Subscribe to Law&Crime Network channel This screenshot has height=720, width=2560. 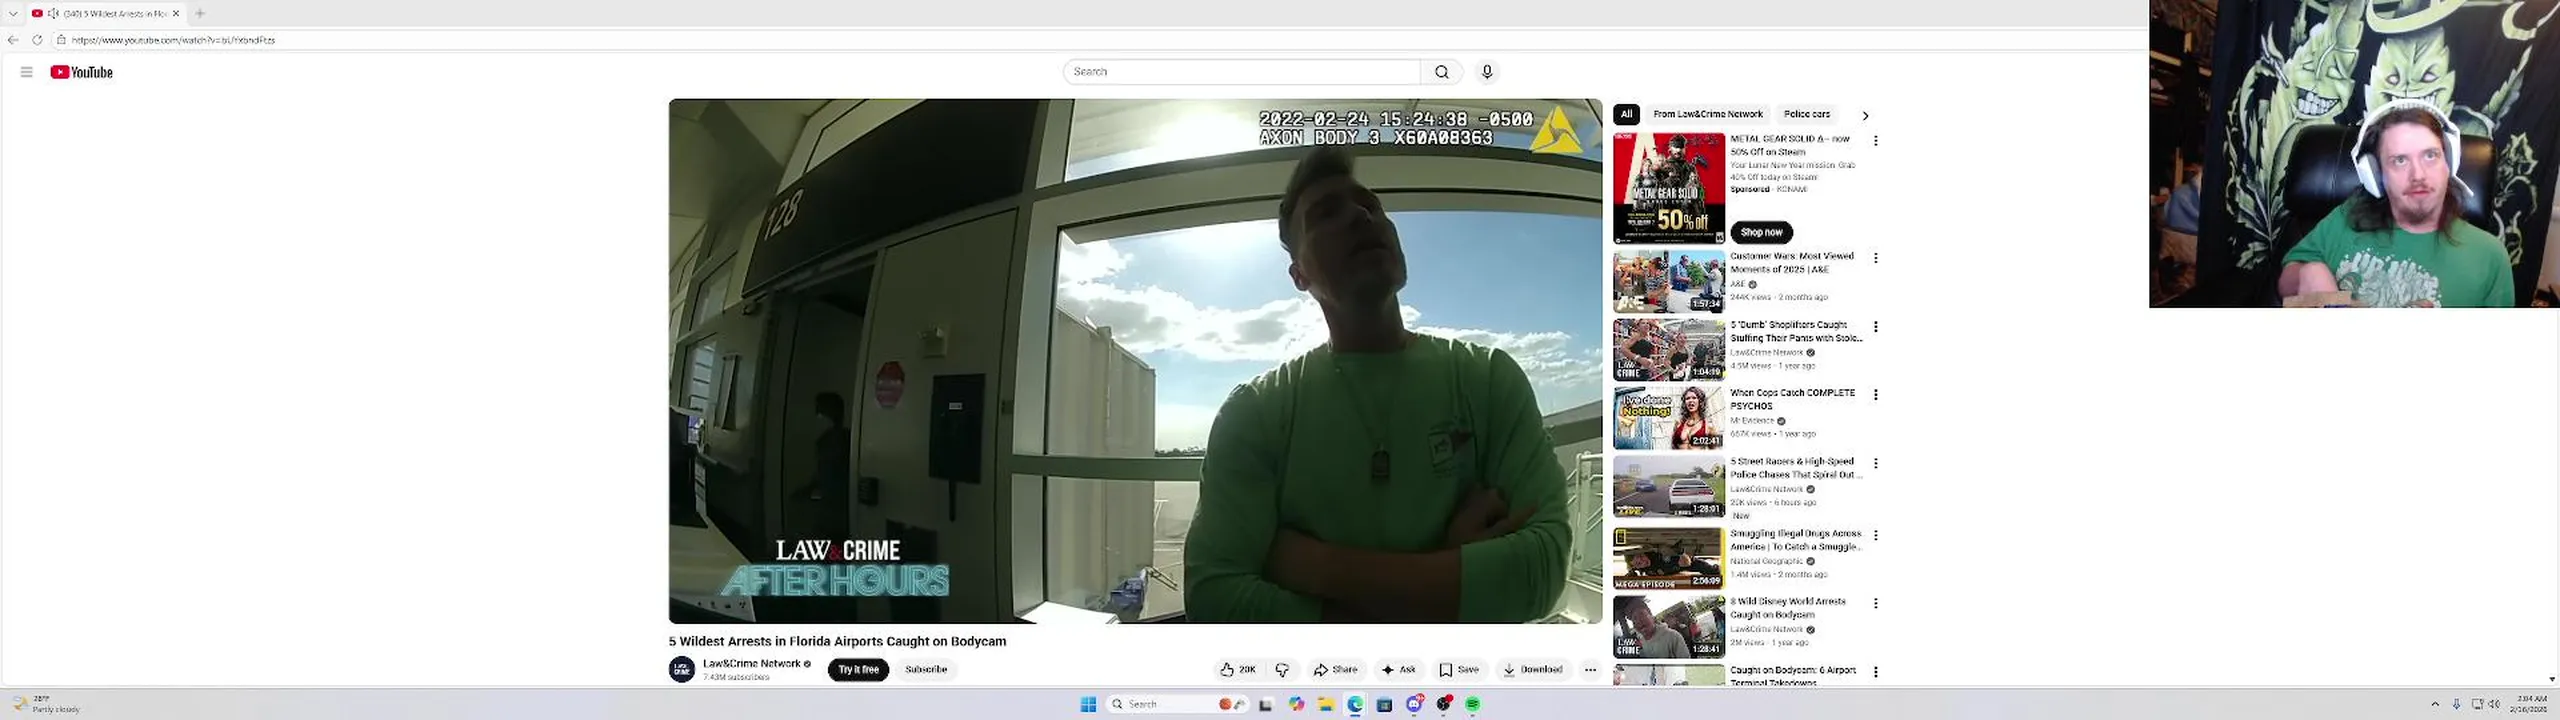pyautogui.click(x=925, y=670)
